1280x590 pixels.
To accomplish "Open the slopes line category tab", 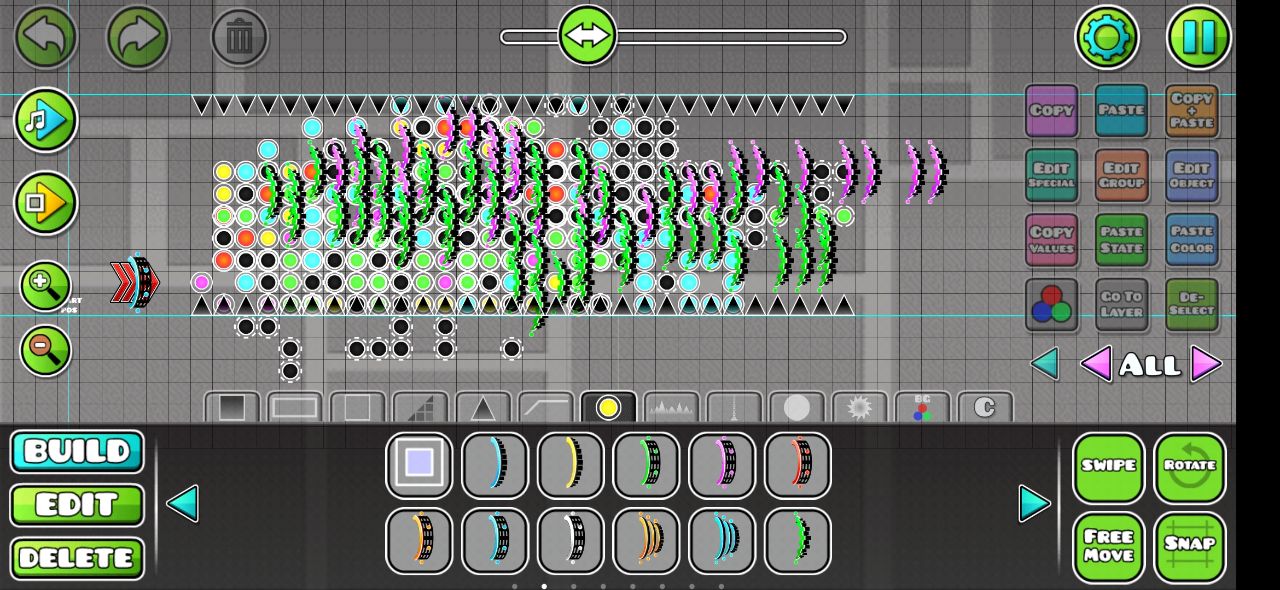I will 546,407.
